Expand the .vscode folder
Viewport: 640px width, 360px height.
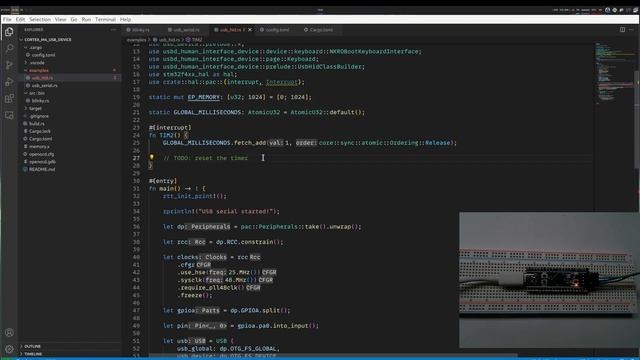pos(37,62)
